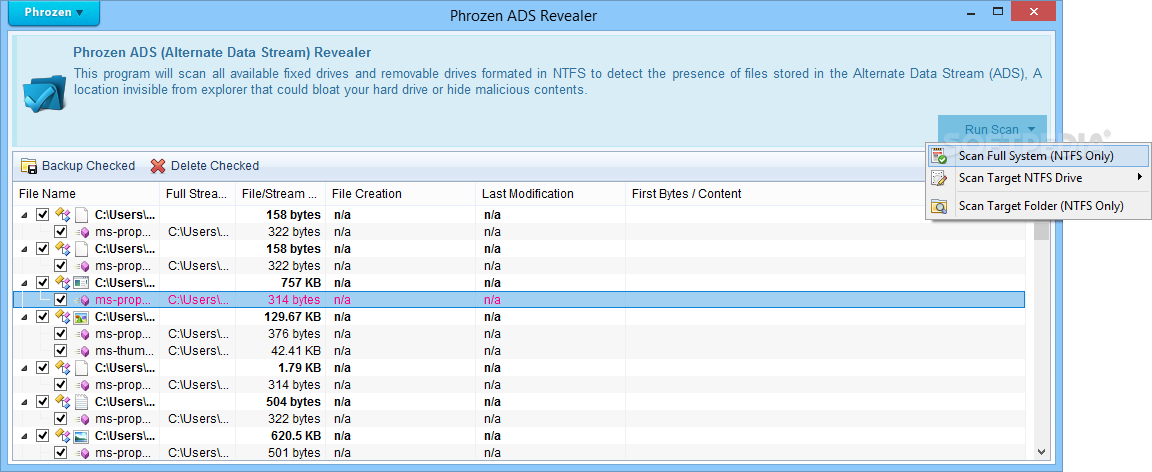Toggle the checkbox of the 501 bytes stream
The width and height of the screenshot is (1152, 472).
pos(61,453)
